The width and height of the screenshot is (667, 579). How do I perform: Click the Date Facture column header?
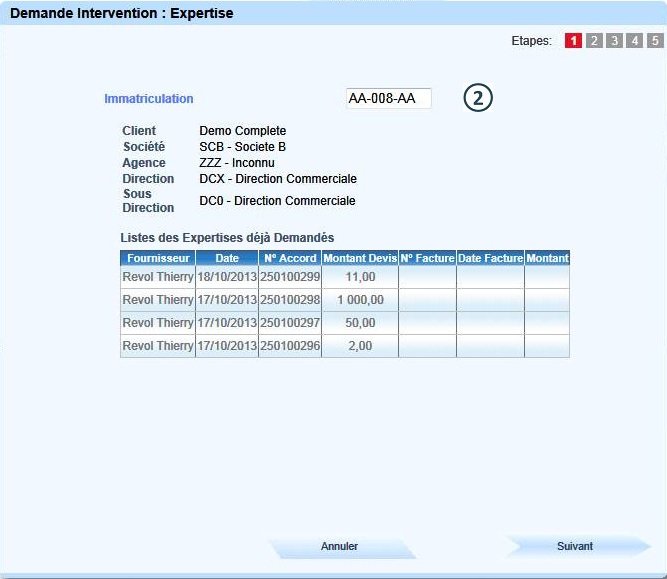tap(490, 258)
